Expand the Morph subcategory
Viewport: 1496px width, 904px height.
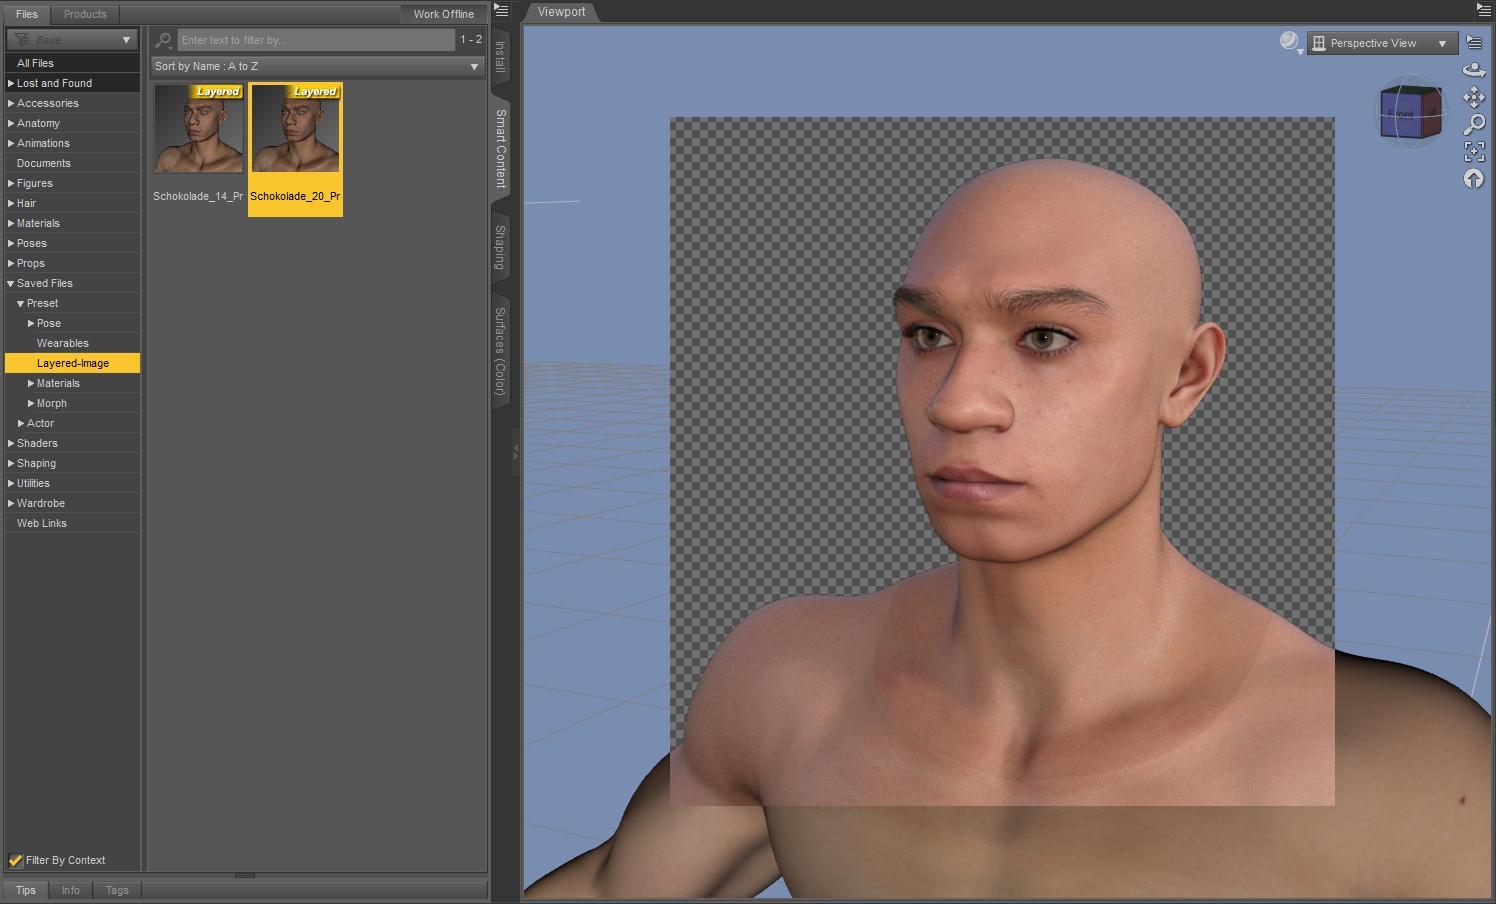[31, 403]
